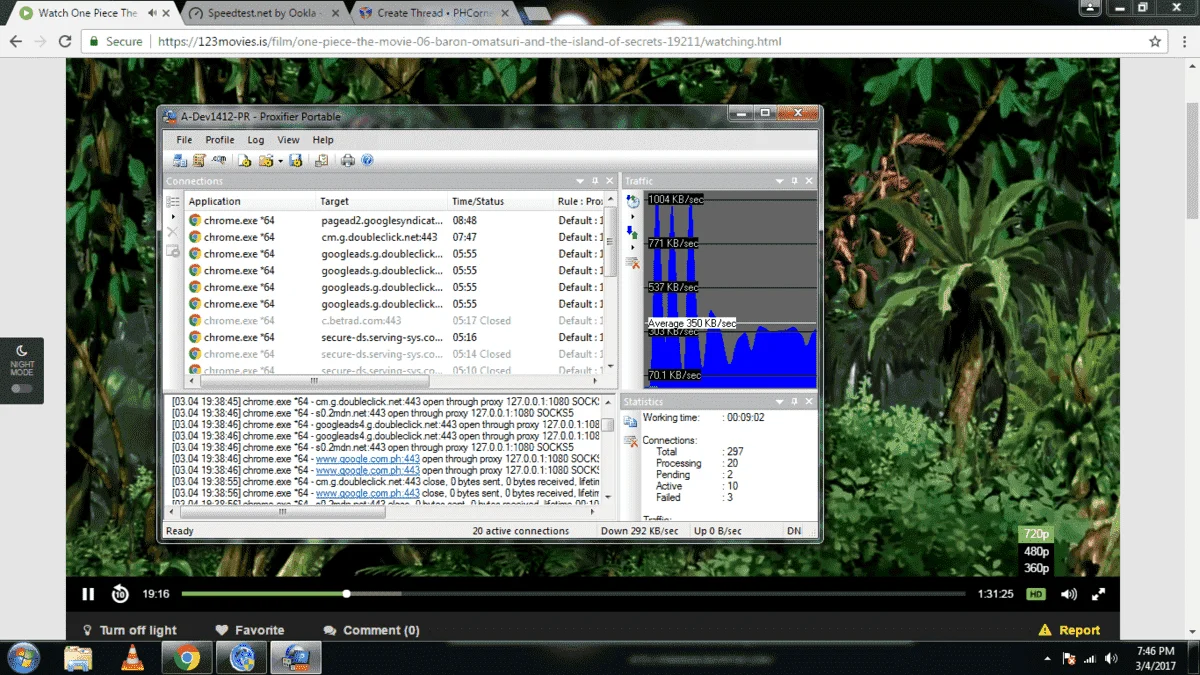Image resolution: width=1200 pixels, height=675 pixels.
Task: Expand the arrow below traffic arrows icon
Action: pyautogui.click(x=632, y=247)
